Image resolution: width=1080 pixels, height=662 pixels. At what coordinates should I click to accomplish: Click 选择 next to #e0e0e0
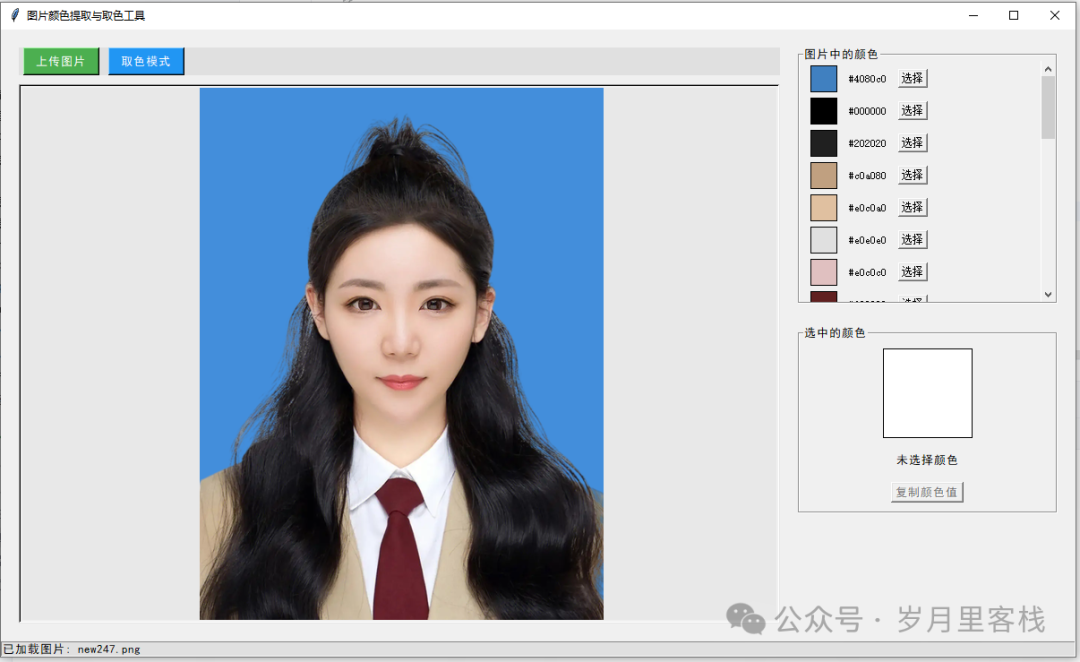[913, 240]
